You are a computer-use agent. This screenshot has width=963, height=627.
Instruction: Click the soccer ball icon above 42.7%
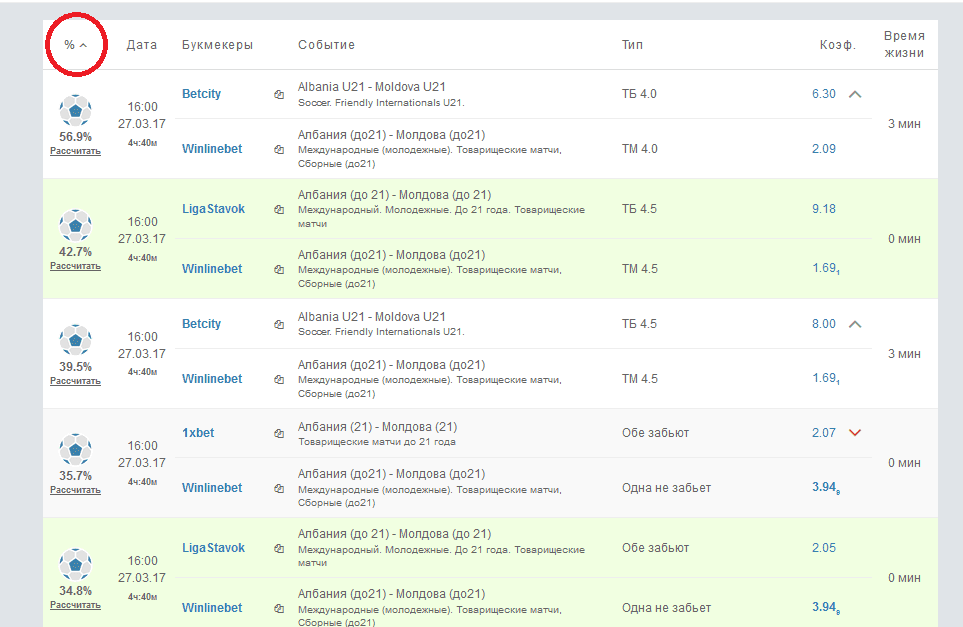[x=75, y=225]
